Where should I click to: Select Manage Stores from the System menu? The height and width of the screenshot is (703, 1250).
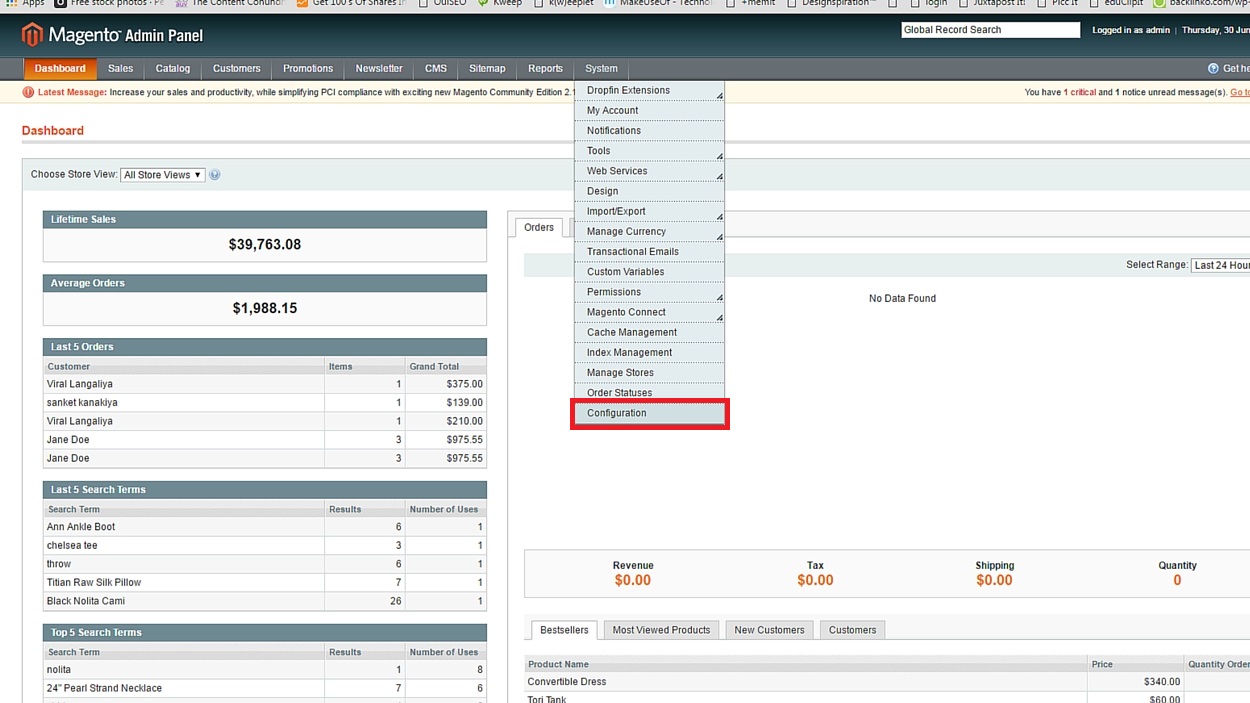point(649,373)
